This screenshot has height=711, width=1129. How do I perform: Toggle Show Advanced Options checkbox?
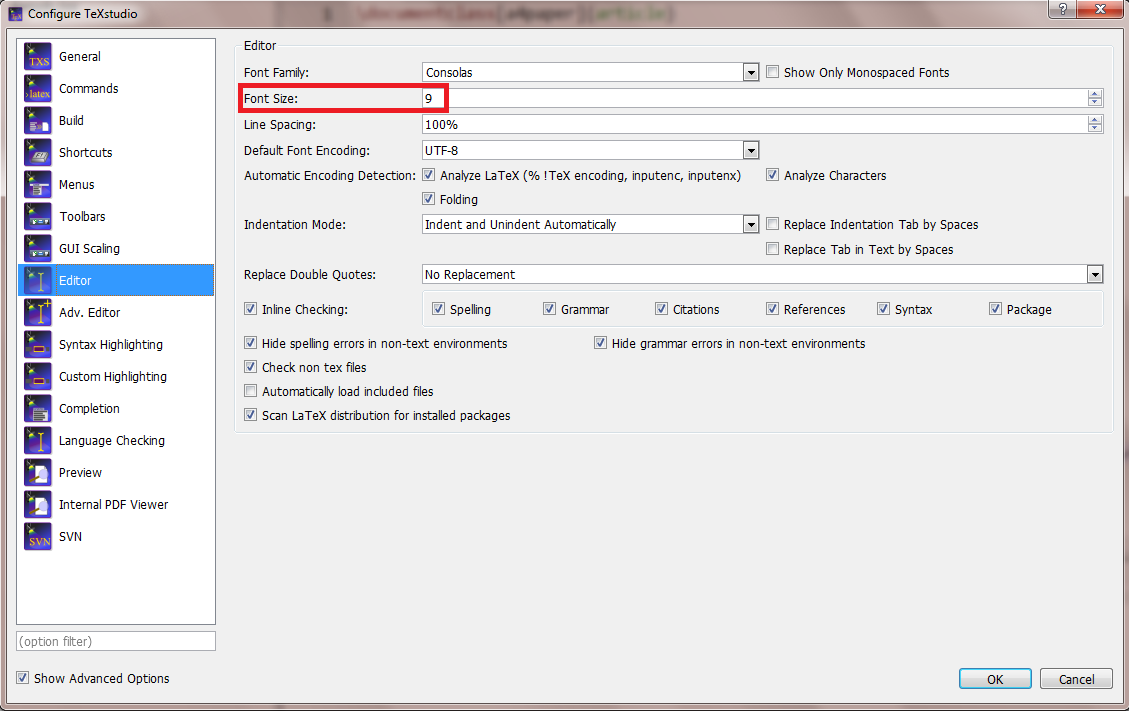(x=23, y=678)
